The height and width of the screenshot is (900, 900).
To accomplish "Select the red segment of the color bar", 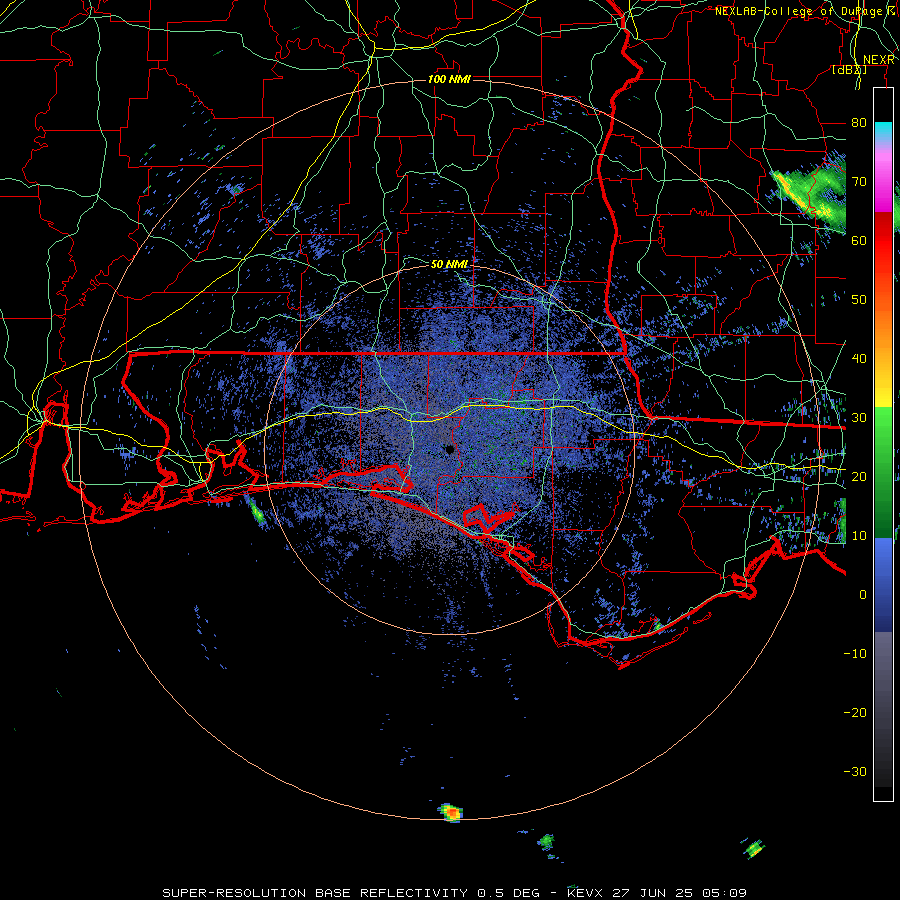I will 883,241.
